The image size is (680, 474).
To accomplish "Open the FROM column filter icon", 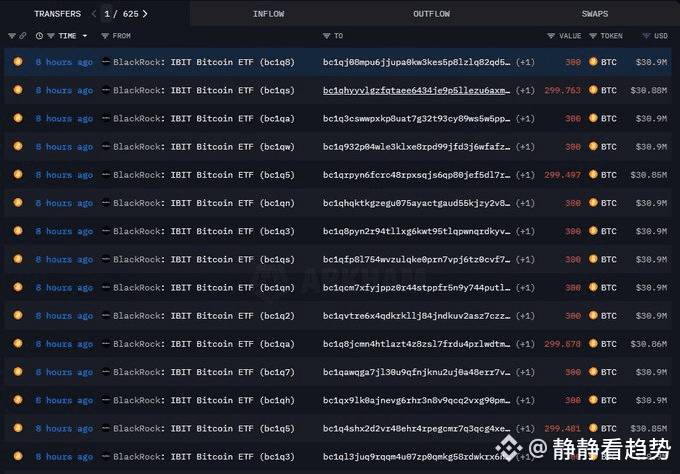I will tap(106, 36).
